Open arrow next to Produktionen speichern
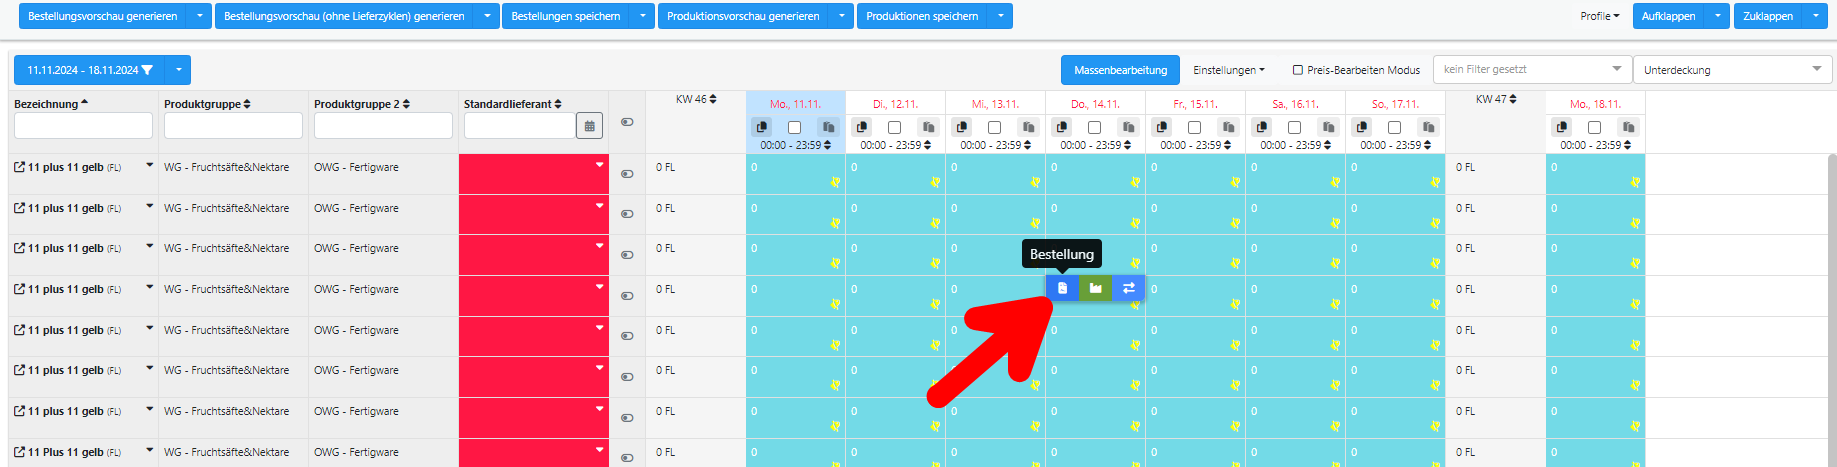Screen dimensions: 1837x467 (x=1001, y=16)
